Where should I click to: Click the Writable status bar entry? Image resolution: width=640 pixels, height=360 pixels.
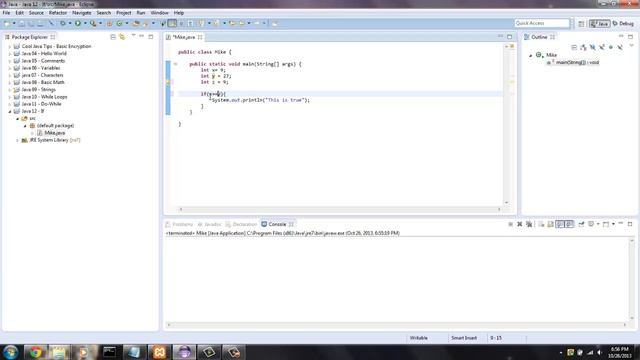(418, 338)
